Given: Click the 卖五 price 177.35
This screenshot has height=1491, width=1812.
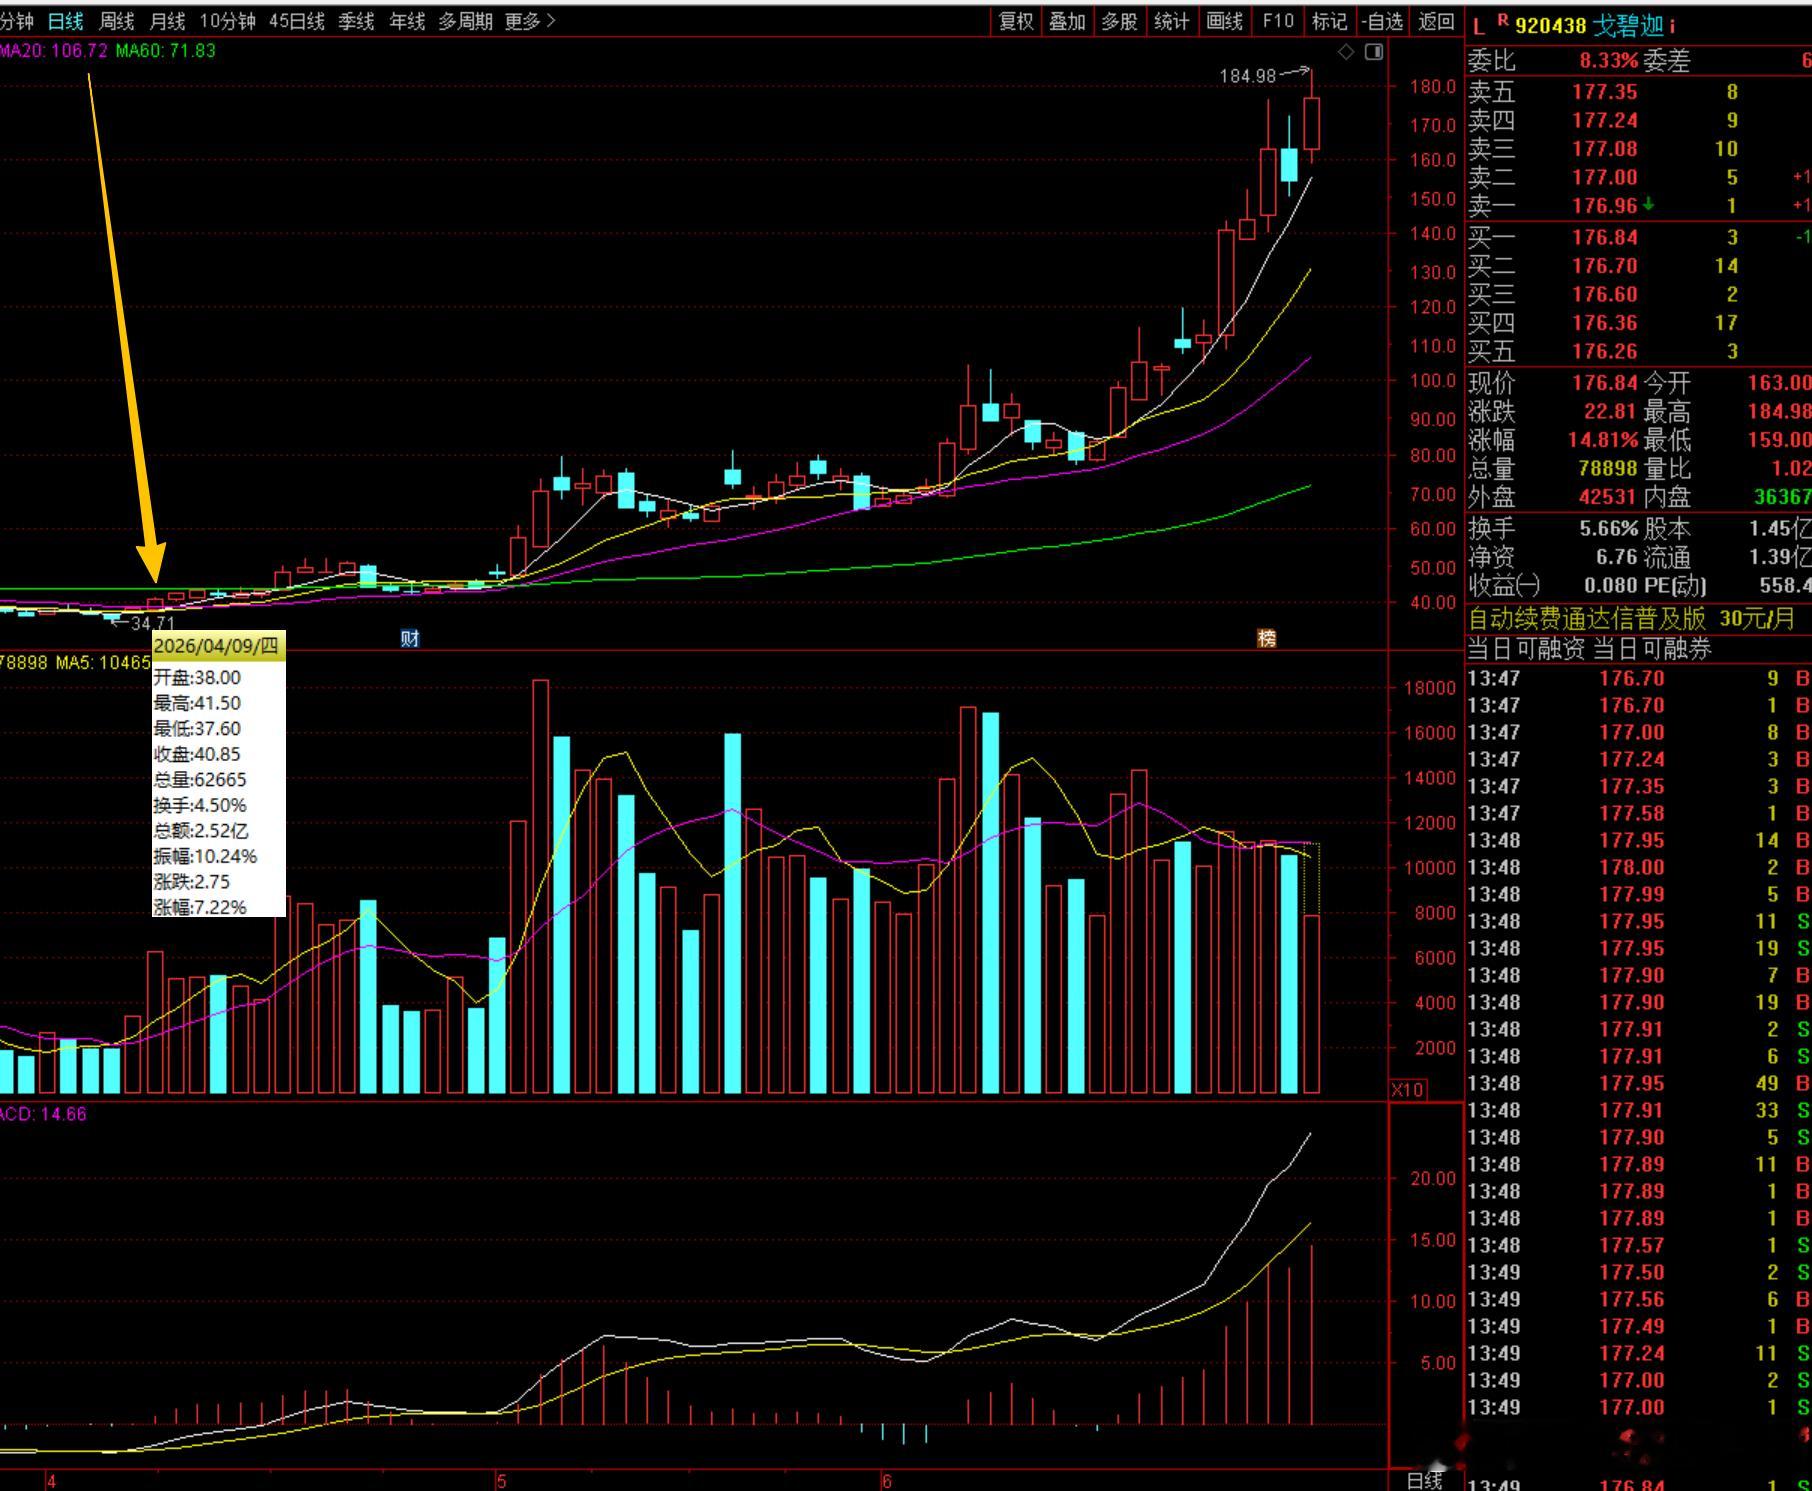Looking at the screenshot, I should 1605,92.
